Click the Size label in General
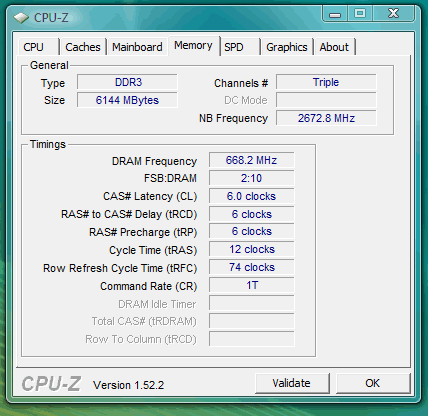 pos(54,100)
